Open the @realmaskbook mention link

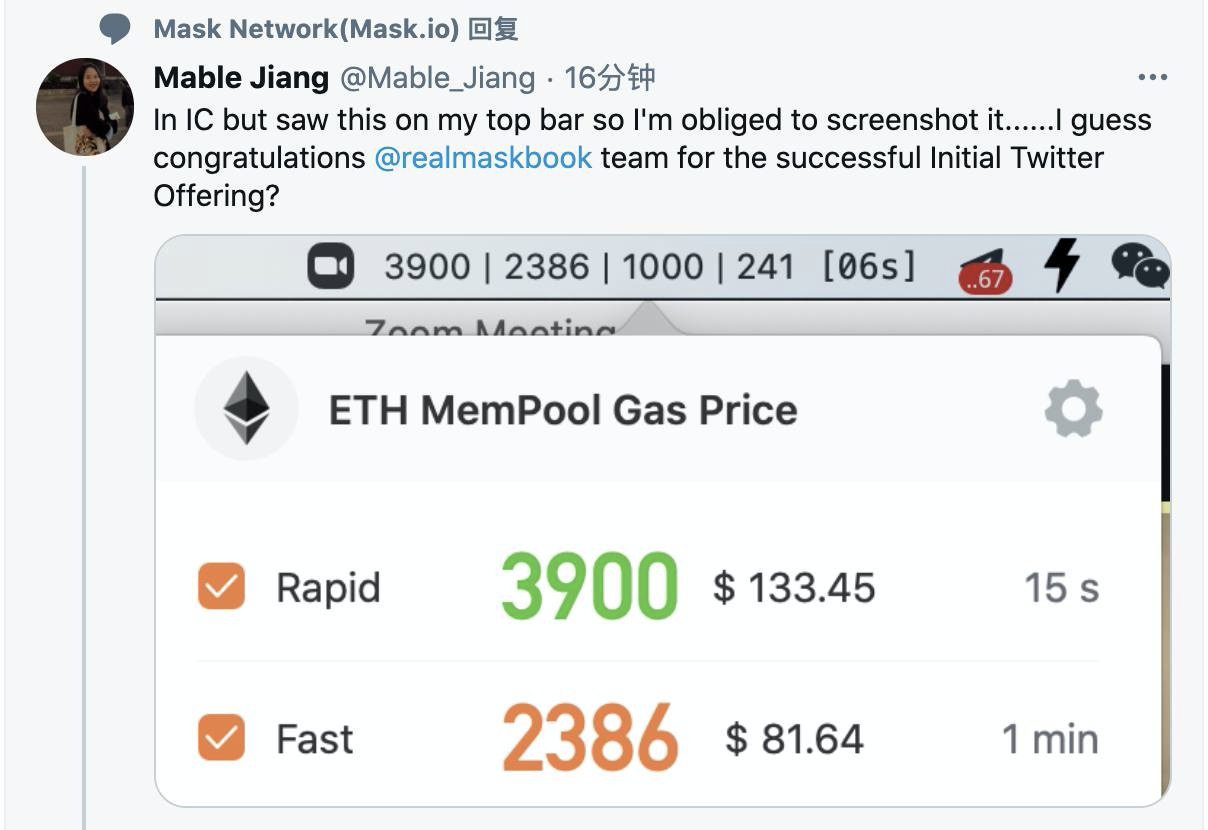pyautogui.click(x=483, y=157)
